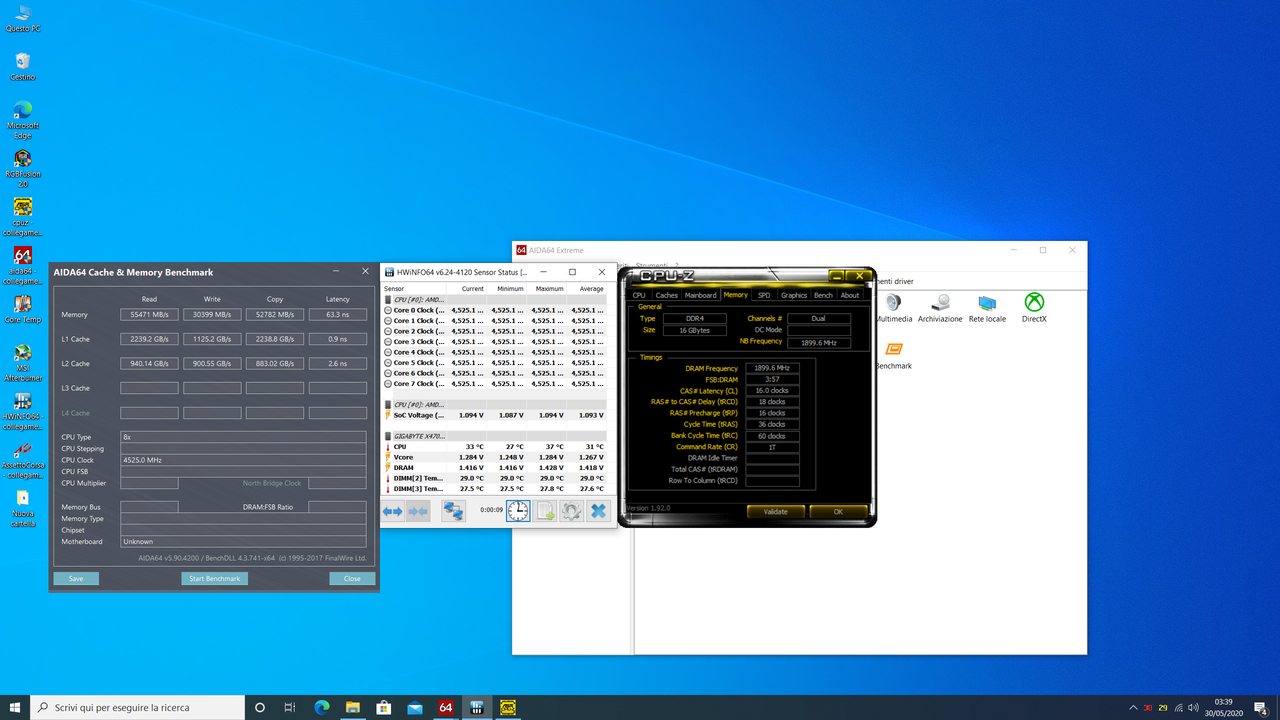Viewport: 1280px width, 720px height.
Task: Collapse the Core 0 Clock sensor row
Action: [x=388, y=310]
